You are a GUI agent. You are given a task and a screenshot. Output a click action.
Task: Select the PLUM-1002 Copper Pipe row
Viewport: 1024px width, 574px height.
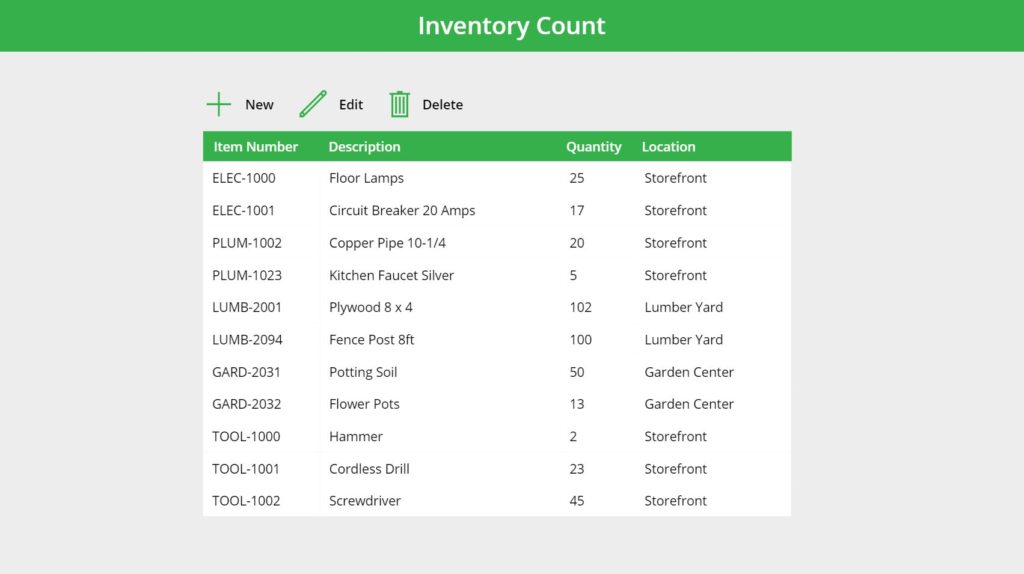497,243
